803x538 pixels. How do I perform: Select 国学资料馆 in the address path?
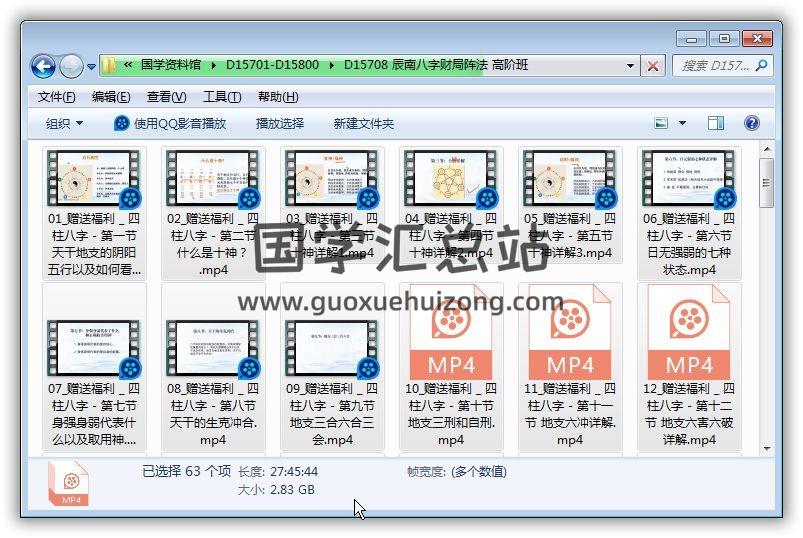click(x=171, y=65)
